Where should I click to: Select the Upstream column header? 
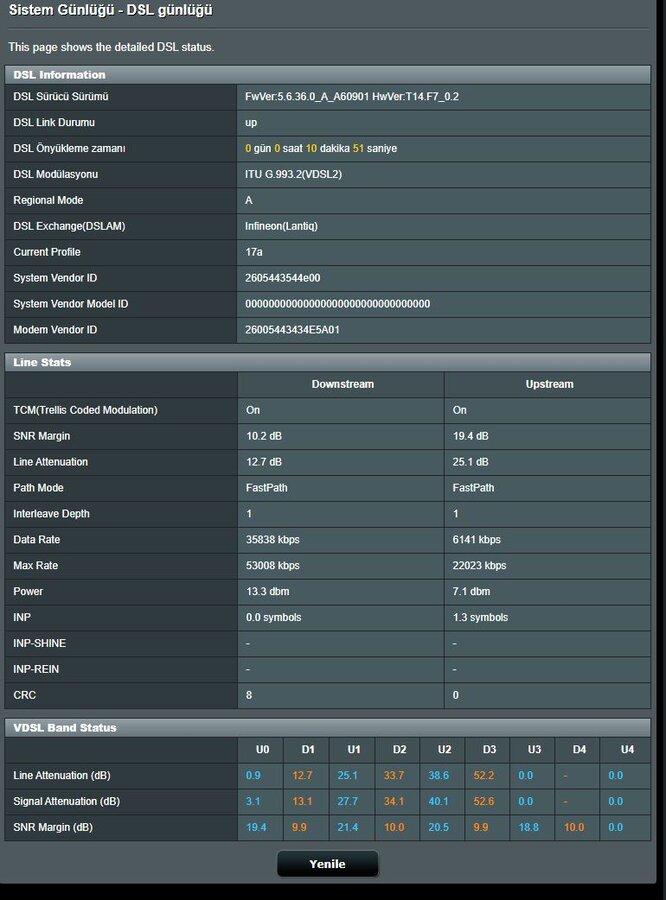[549, 384]
